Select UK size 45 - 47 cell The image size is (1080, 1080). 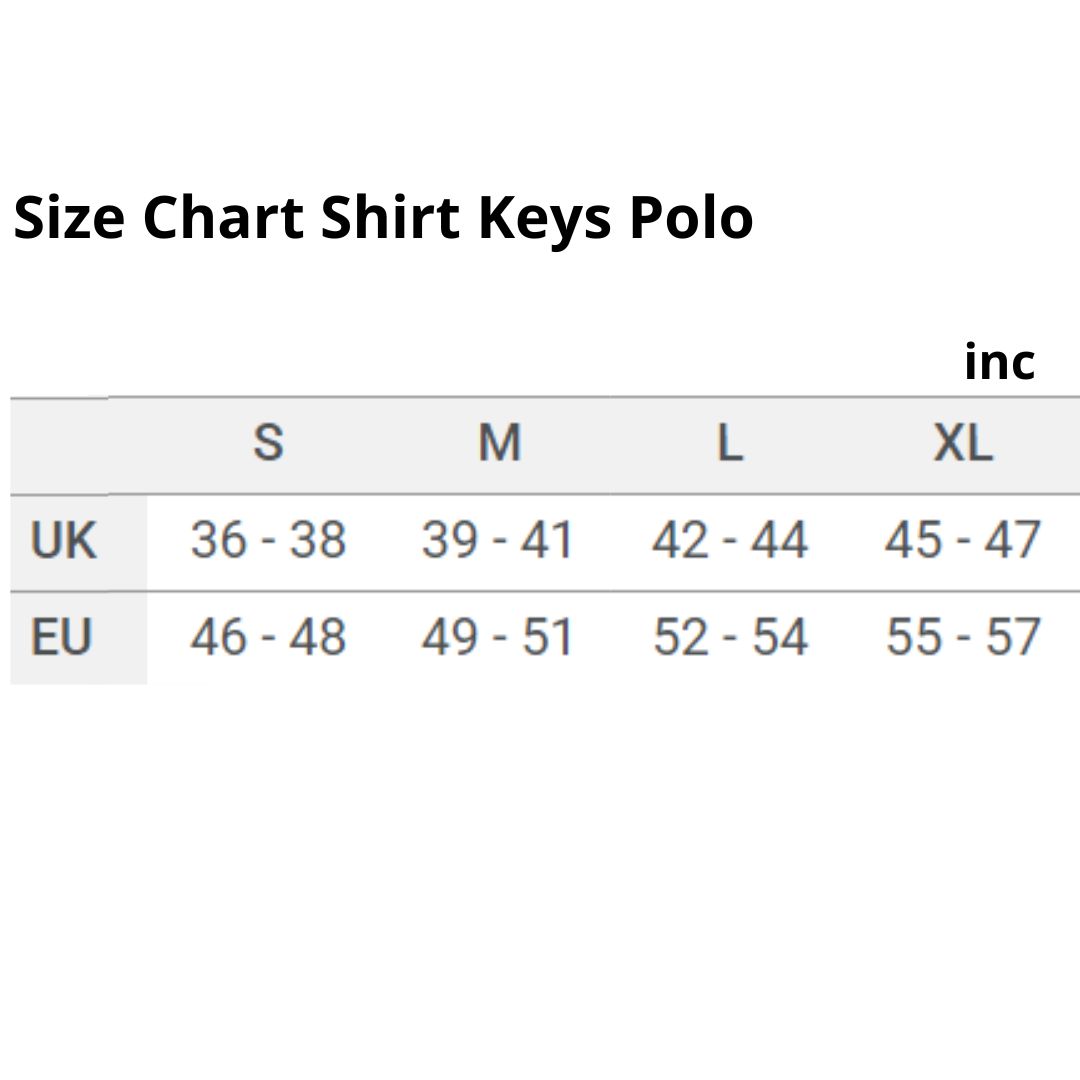coord(963,539)
